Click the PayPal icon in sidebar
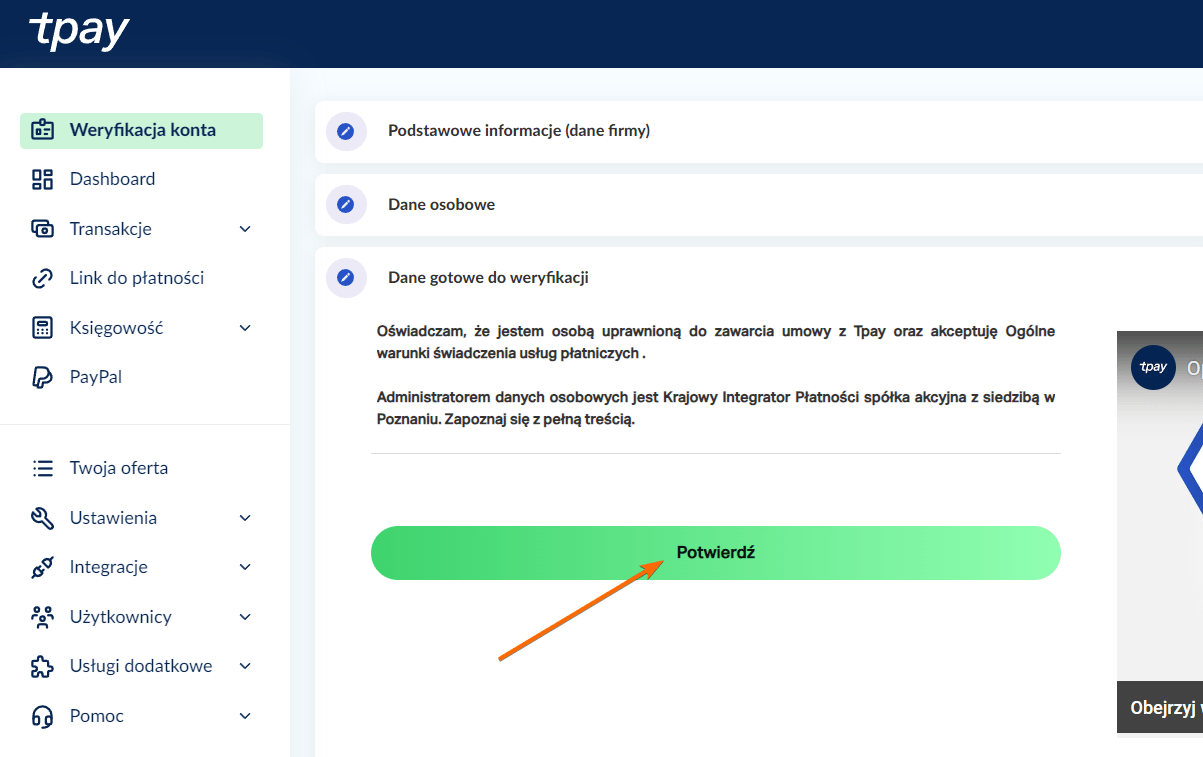Screen dimensions: 1203x757 pos(42,377)
